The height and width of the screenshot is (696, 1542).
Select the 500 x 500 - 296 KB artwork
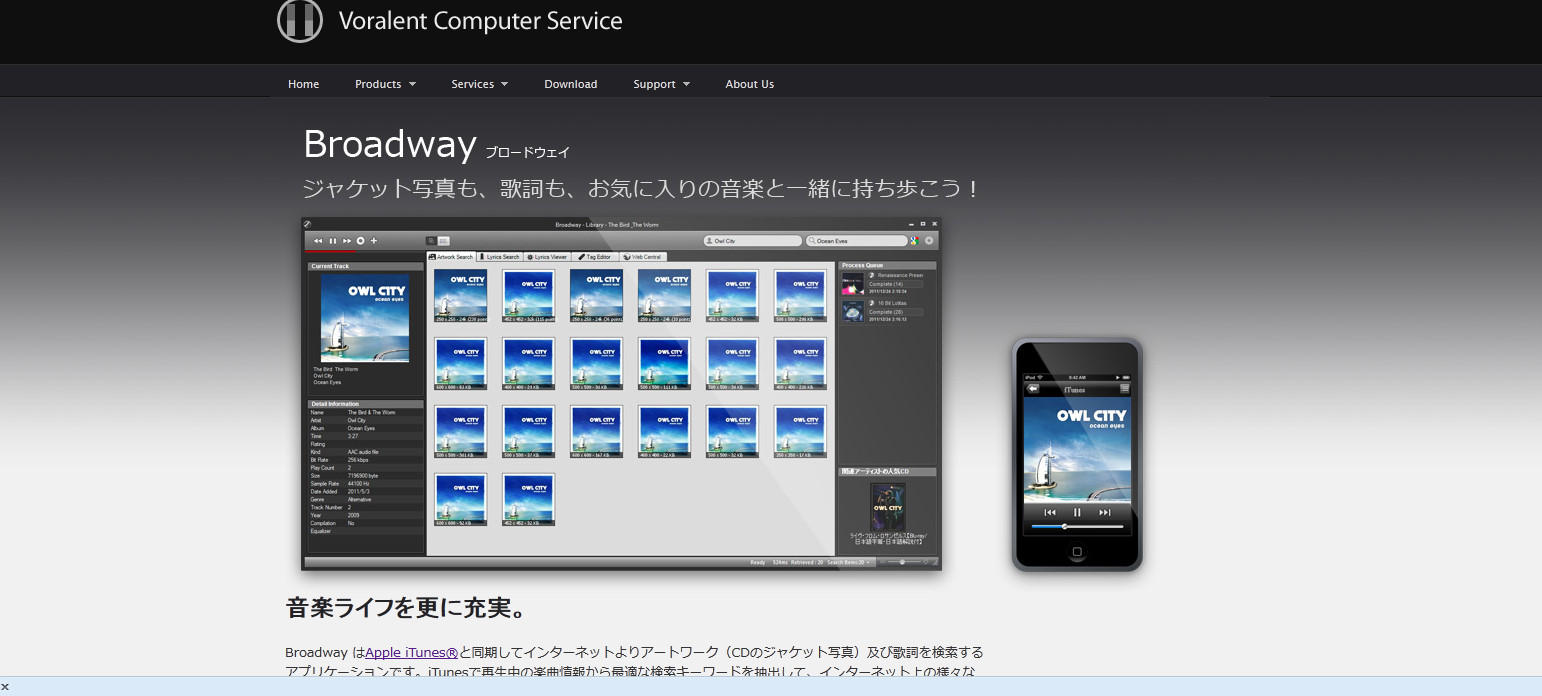(x=802, y=296)
